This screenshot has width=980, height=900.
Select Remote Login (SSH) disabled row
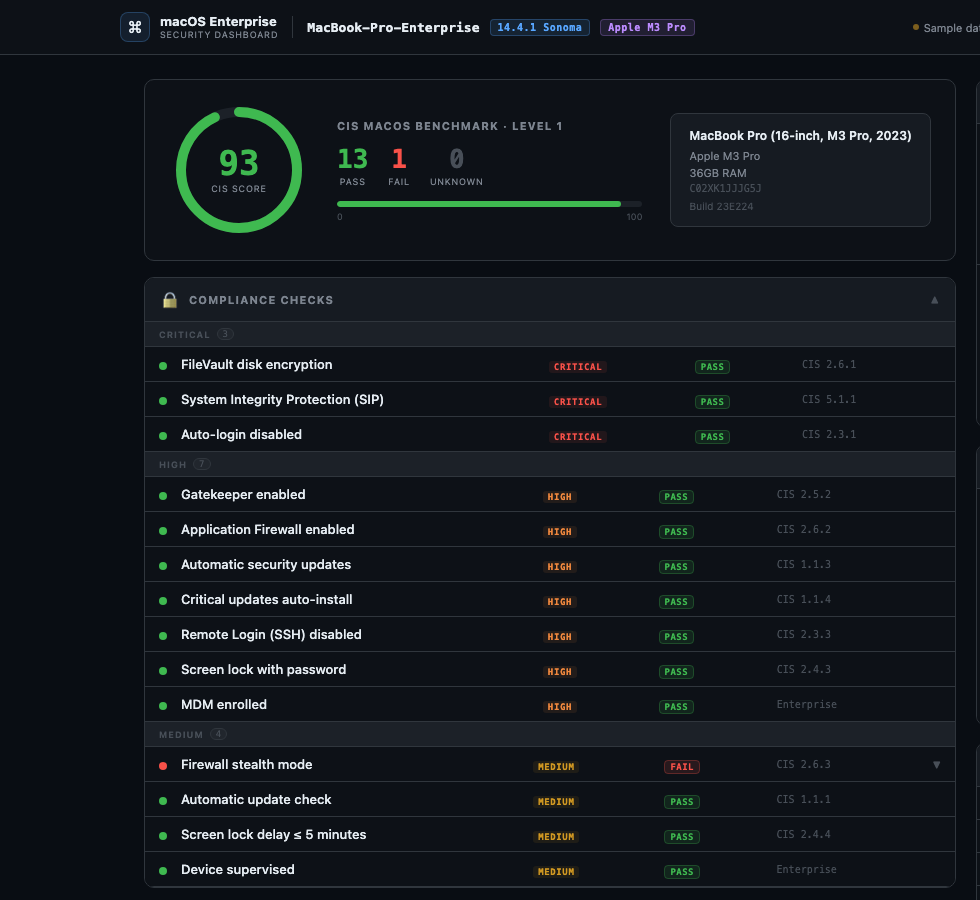(549, 634)
